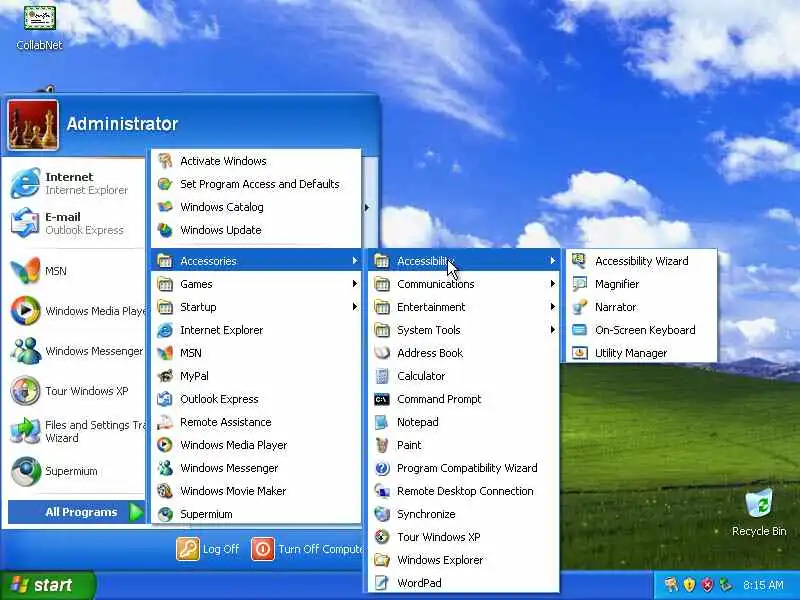Launch the WordPad icon
The image size is (800, 600).
[x=382, y=583]
